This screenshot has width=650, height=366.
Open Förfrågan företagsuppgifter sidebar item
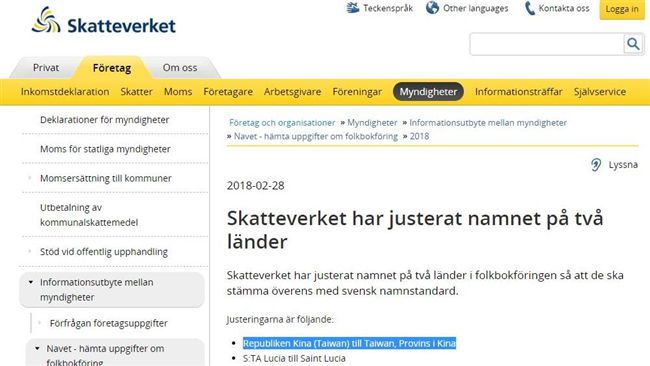(109, 323)
